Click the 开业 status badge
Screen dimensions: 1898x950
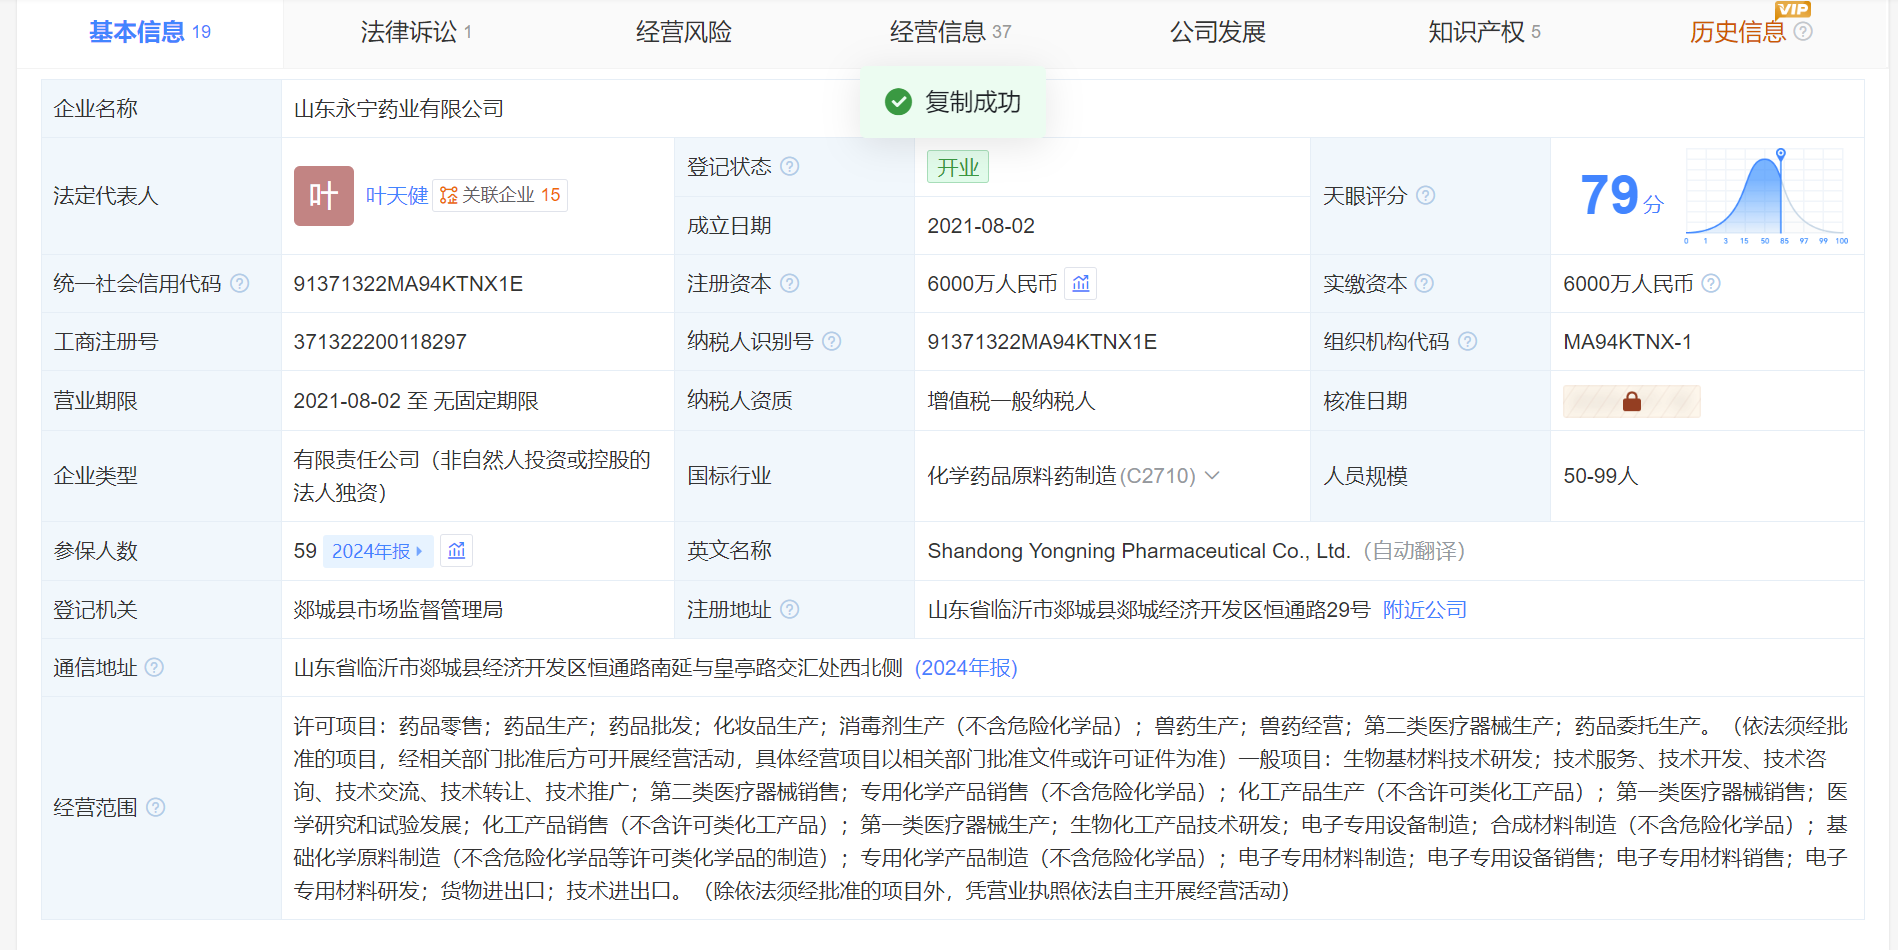[x=958, y=167]
